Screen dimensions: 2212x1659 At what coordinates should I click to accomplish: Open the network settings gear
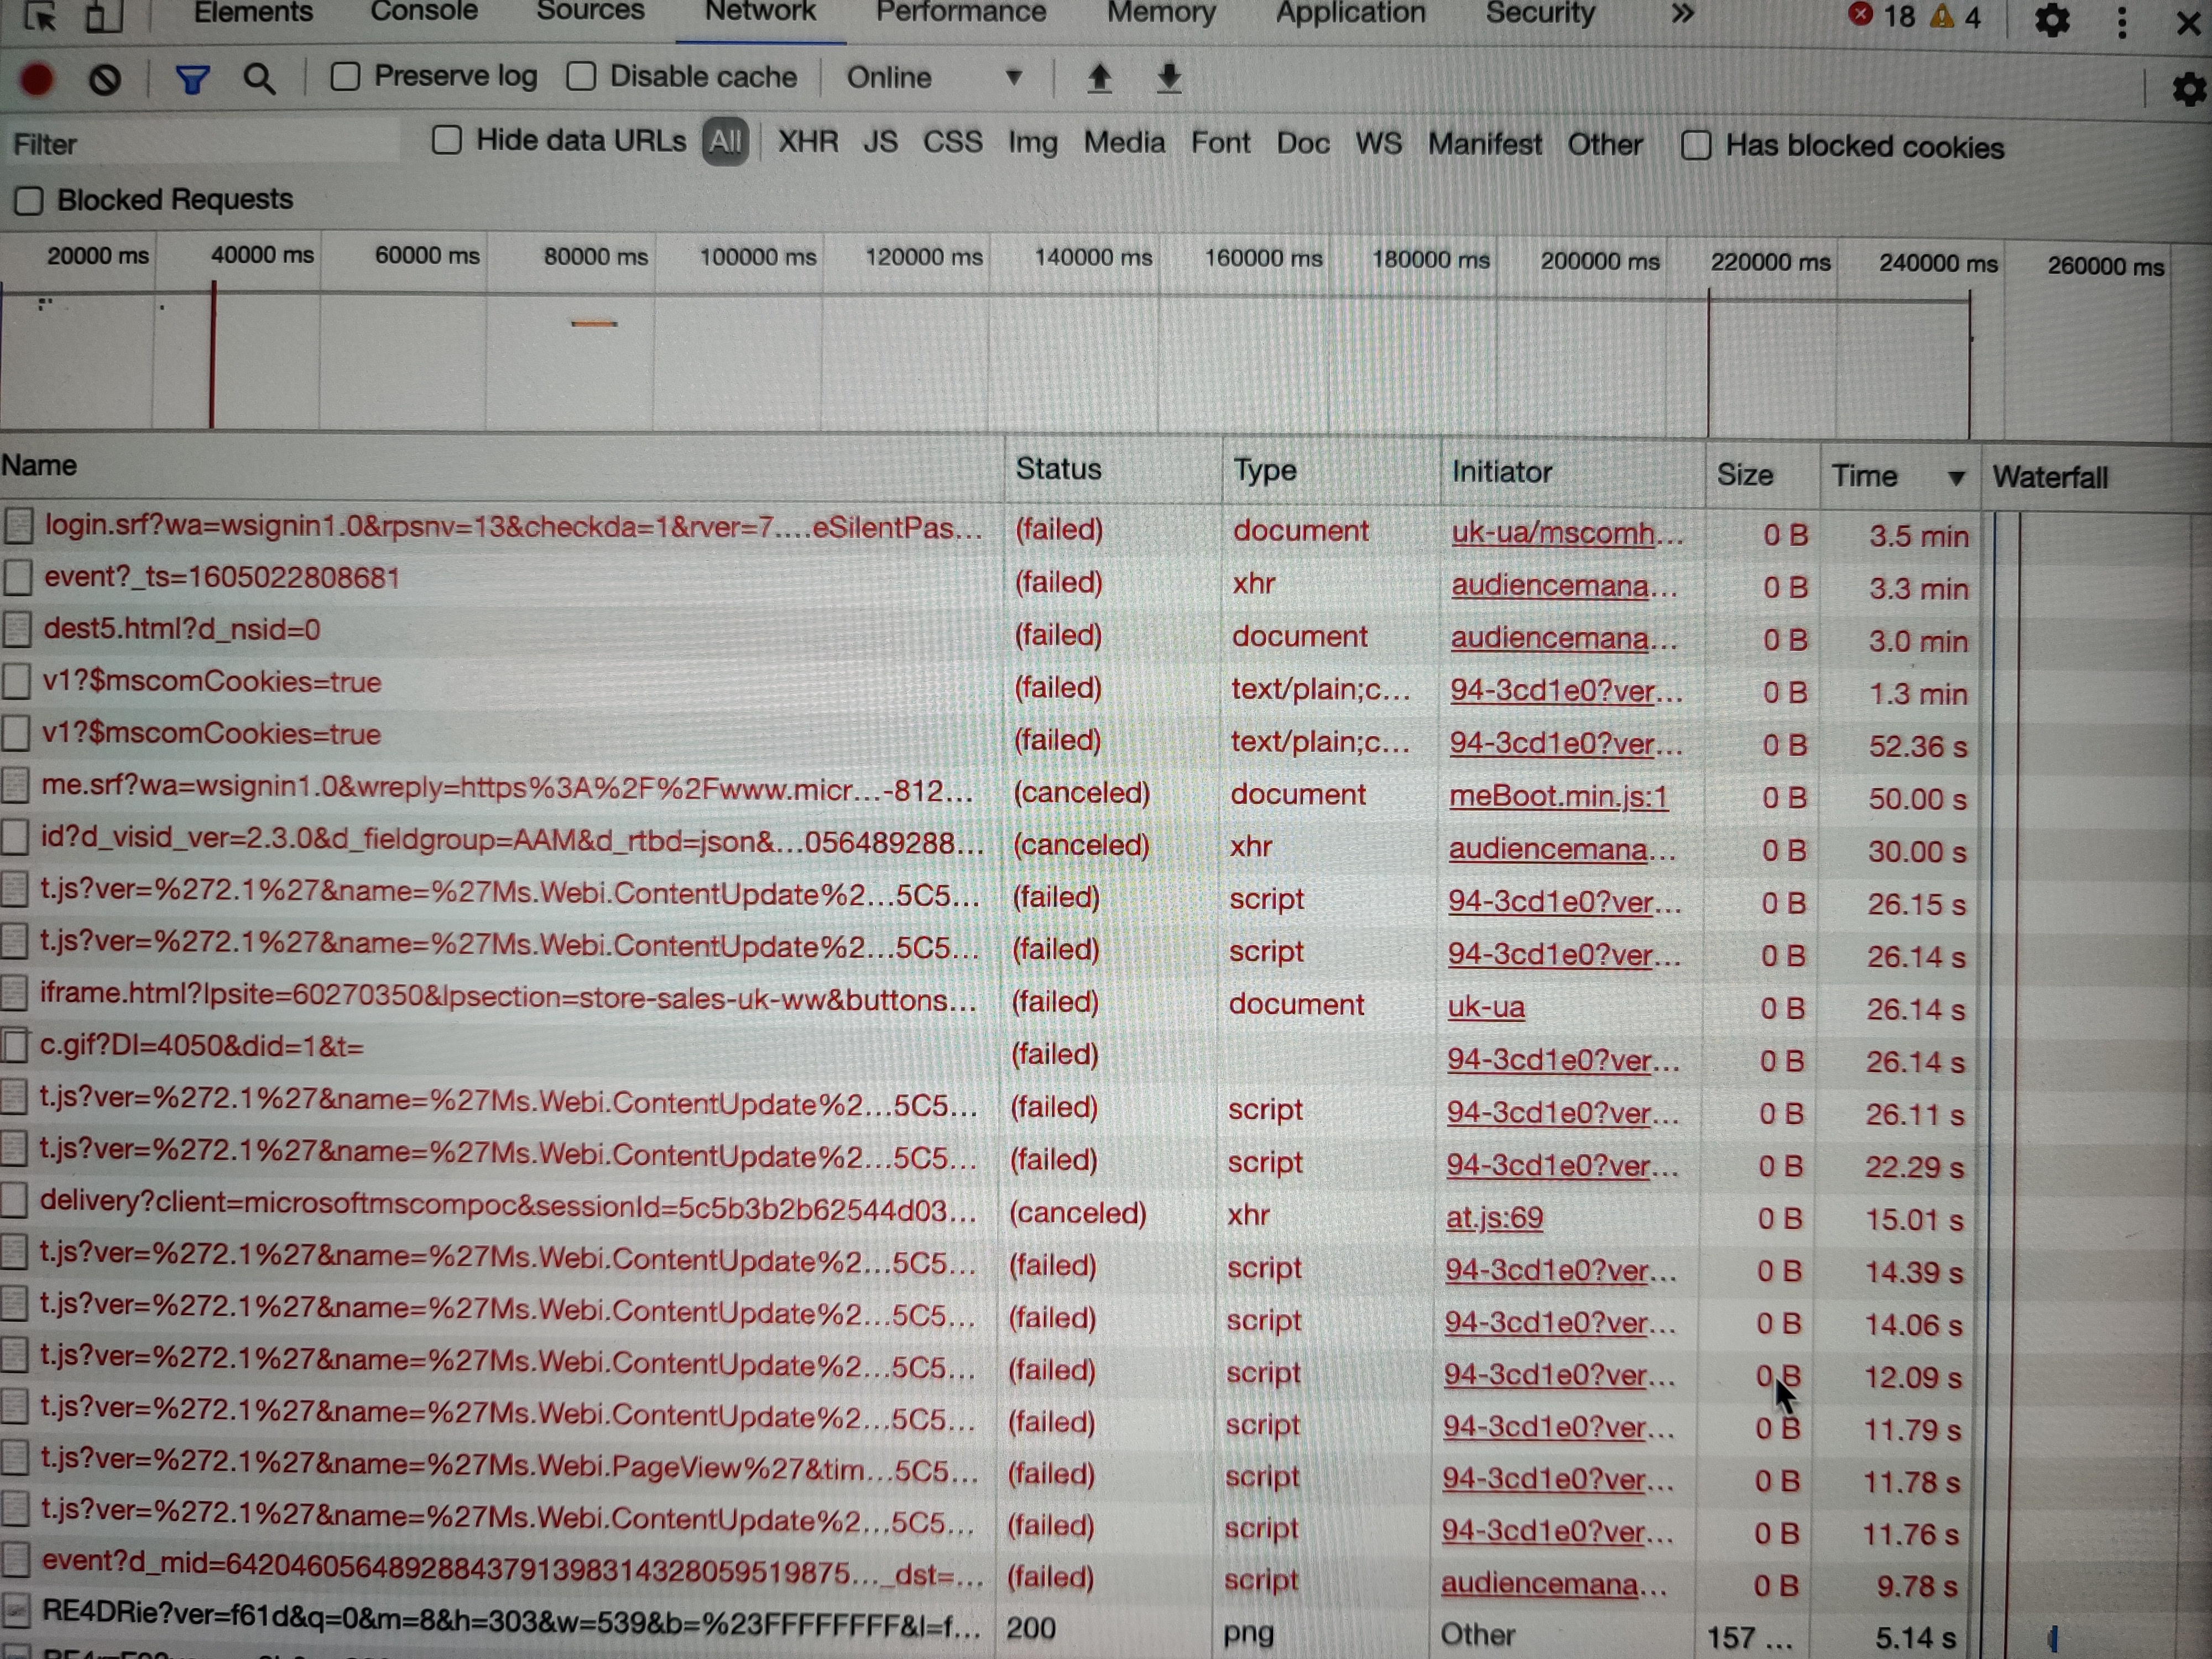2189,90
